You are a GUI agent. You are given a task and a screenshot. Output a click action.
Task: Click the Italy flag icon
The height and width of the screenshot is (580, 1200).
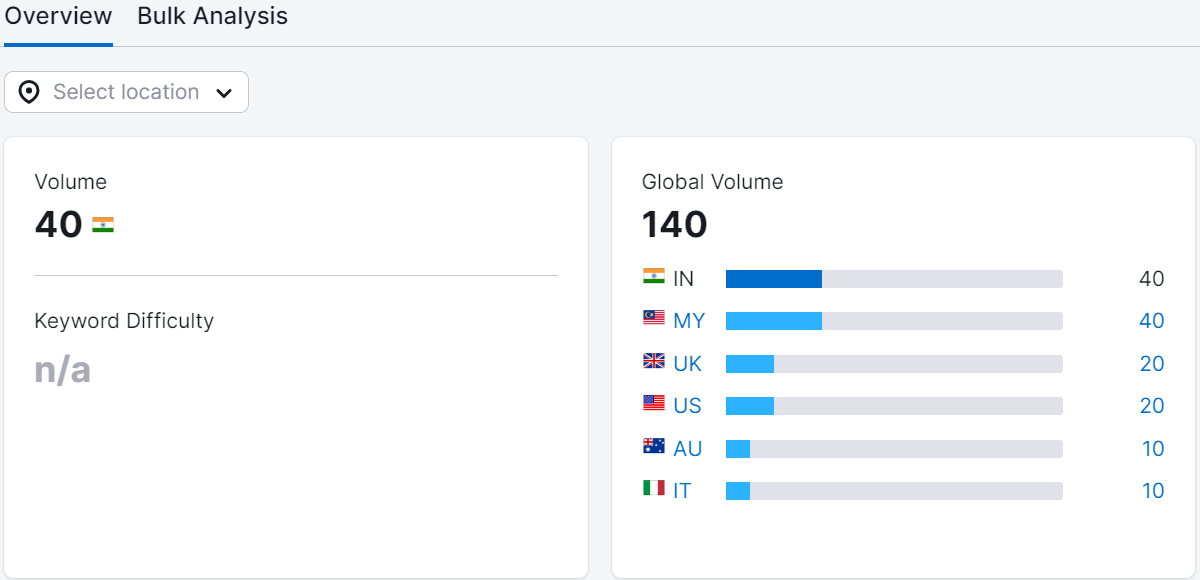[652, 490]
